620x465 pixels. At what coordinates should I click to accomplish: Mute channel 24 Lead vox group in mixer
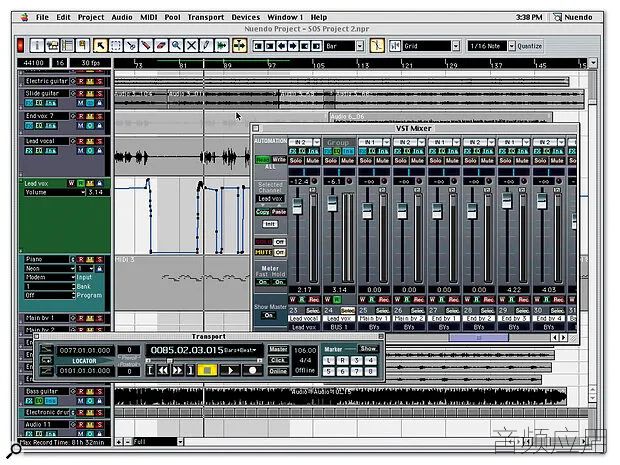[x=348, y=161]
